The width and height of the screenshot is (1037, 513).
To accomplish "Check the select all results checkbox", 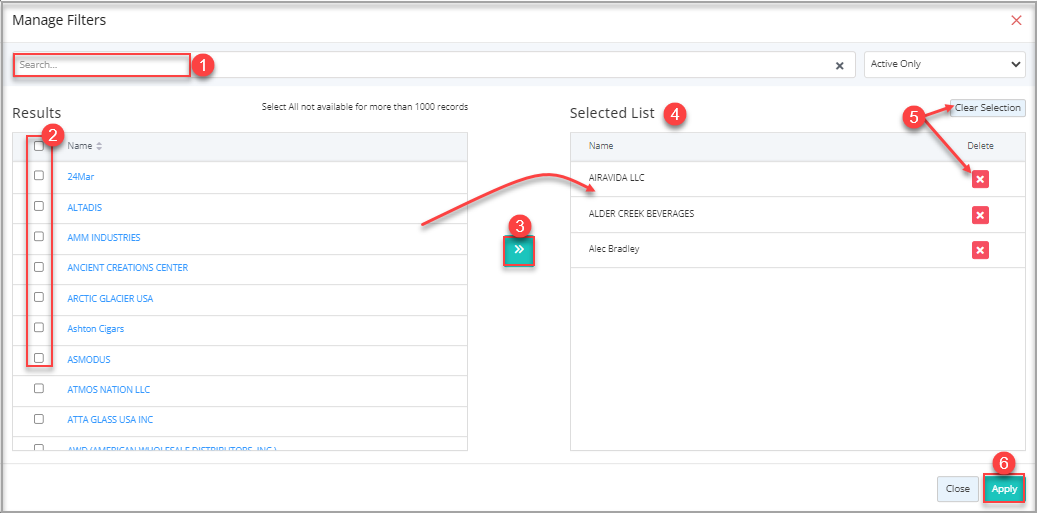I will 39,146.
